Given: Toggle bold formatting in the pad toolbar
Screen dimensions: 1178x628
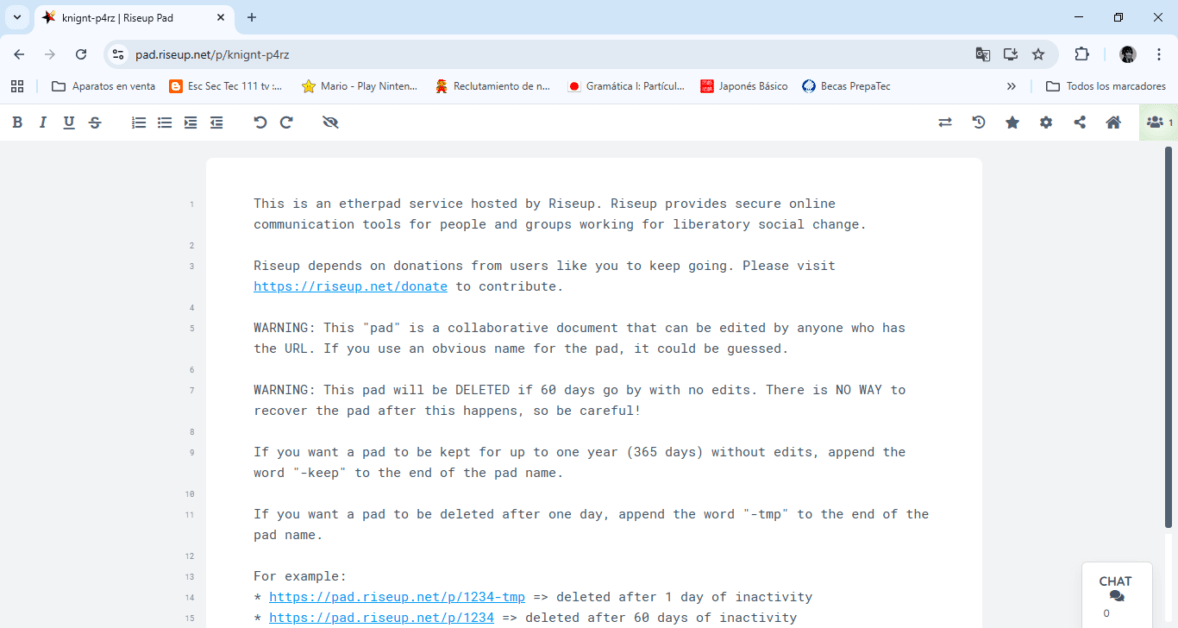Looking at the screenshot, I should point(17,122).
